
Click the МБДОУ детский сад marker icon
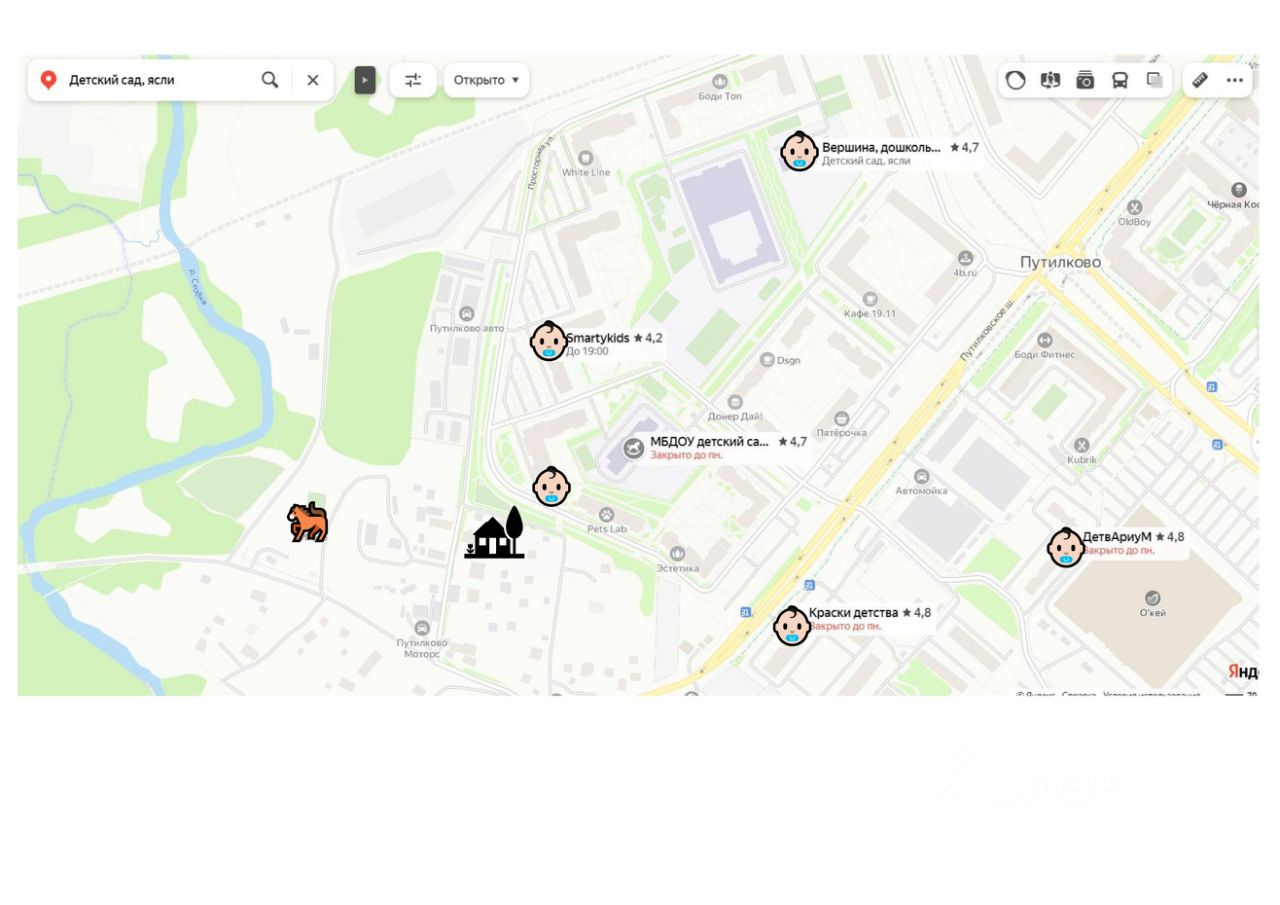(633, 448)
